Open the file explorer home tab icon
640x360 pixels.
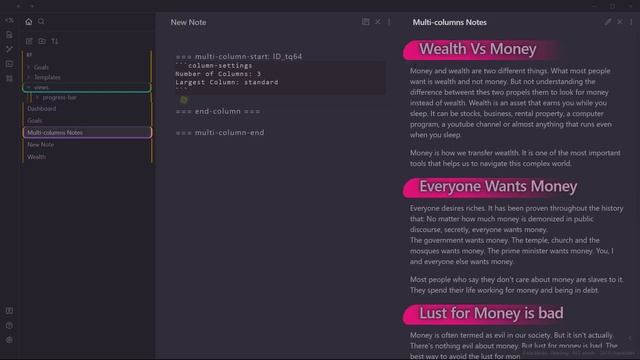coord(29,22)
